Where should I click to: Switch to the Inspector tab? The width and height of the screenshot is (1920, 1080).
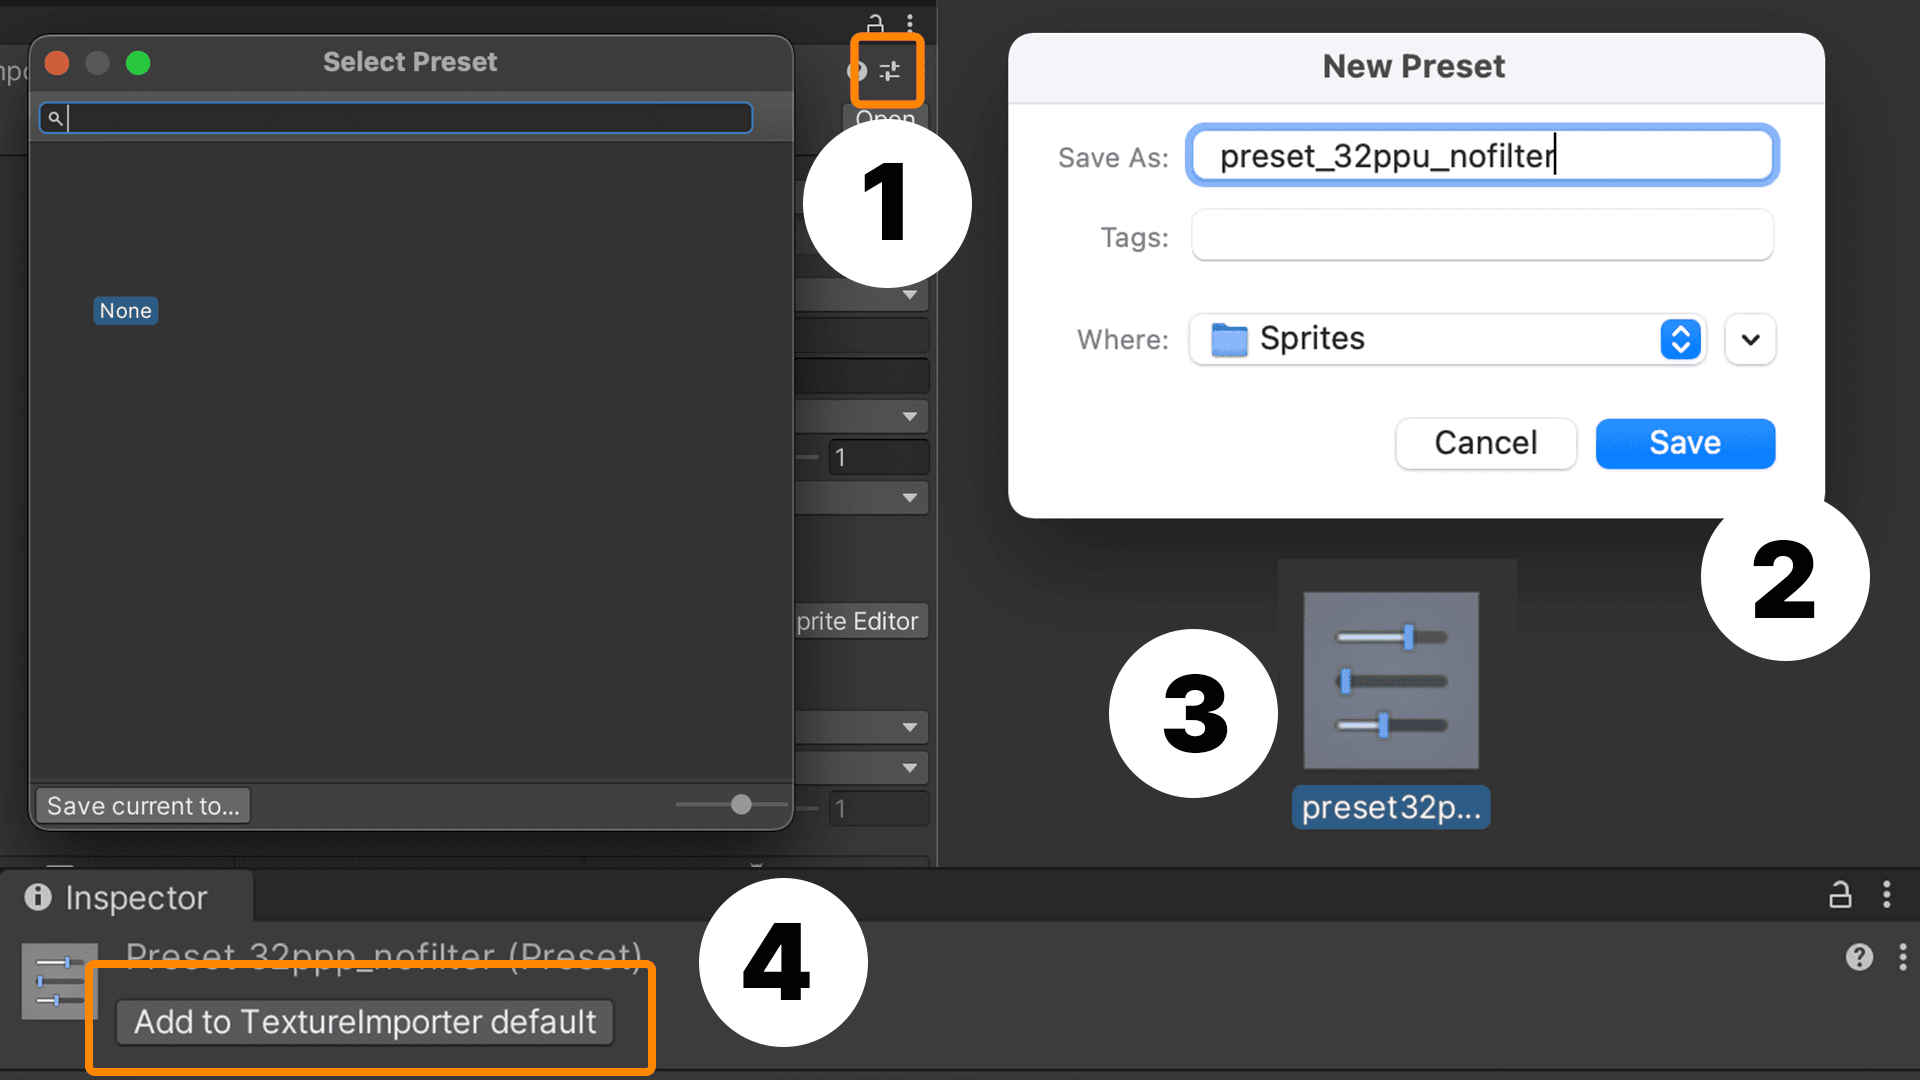118,897
